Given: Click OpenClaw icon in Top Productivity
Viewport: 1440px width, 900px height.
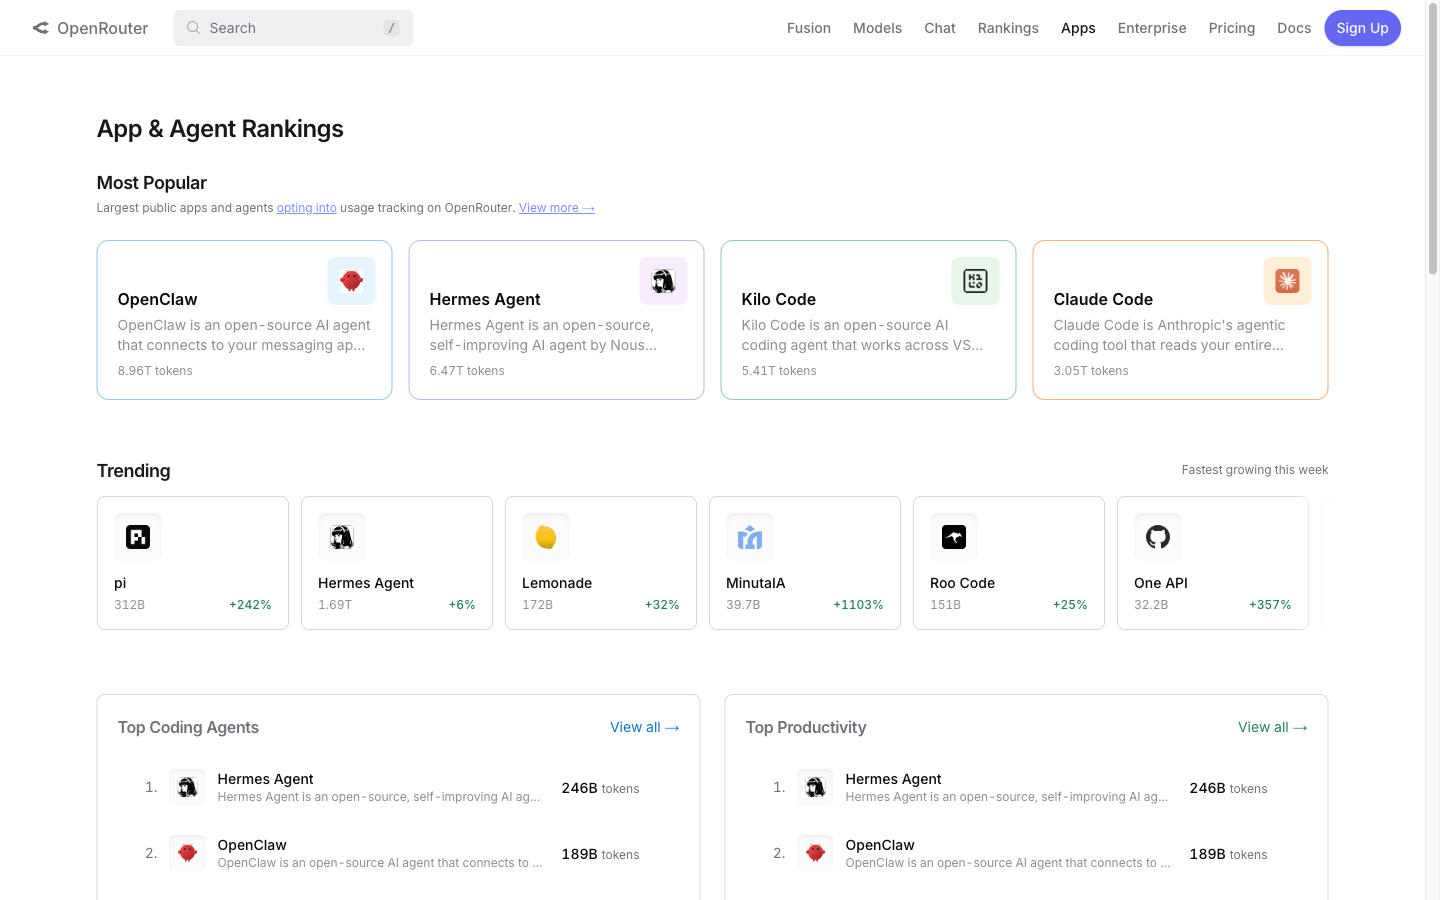Looking at the screenshot, I should click(815, 853).
